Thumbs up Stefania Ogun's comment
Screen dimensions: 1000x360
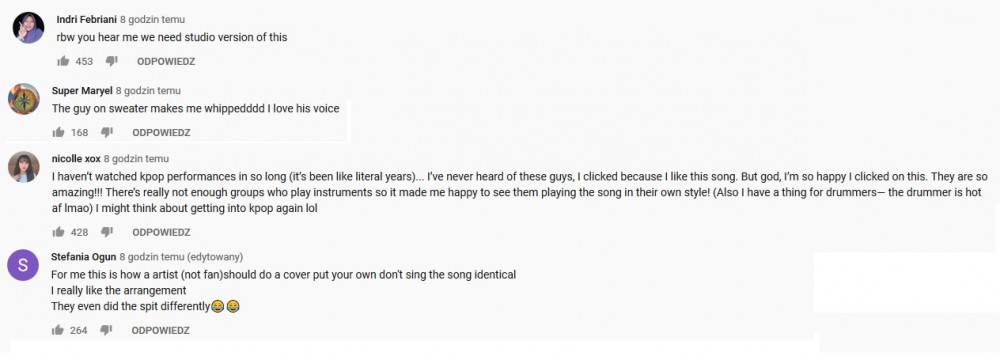tap(58, 330)
